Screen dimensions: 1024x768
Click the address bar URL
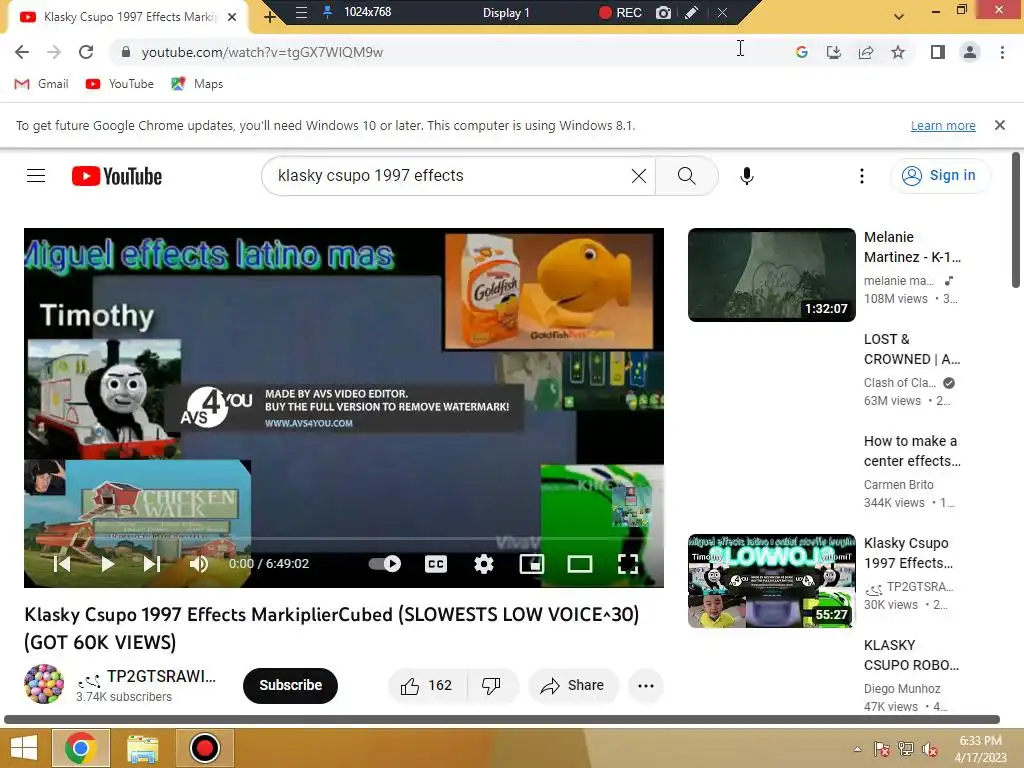262,52
